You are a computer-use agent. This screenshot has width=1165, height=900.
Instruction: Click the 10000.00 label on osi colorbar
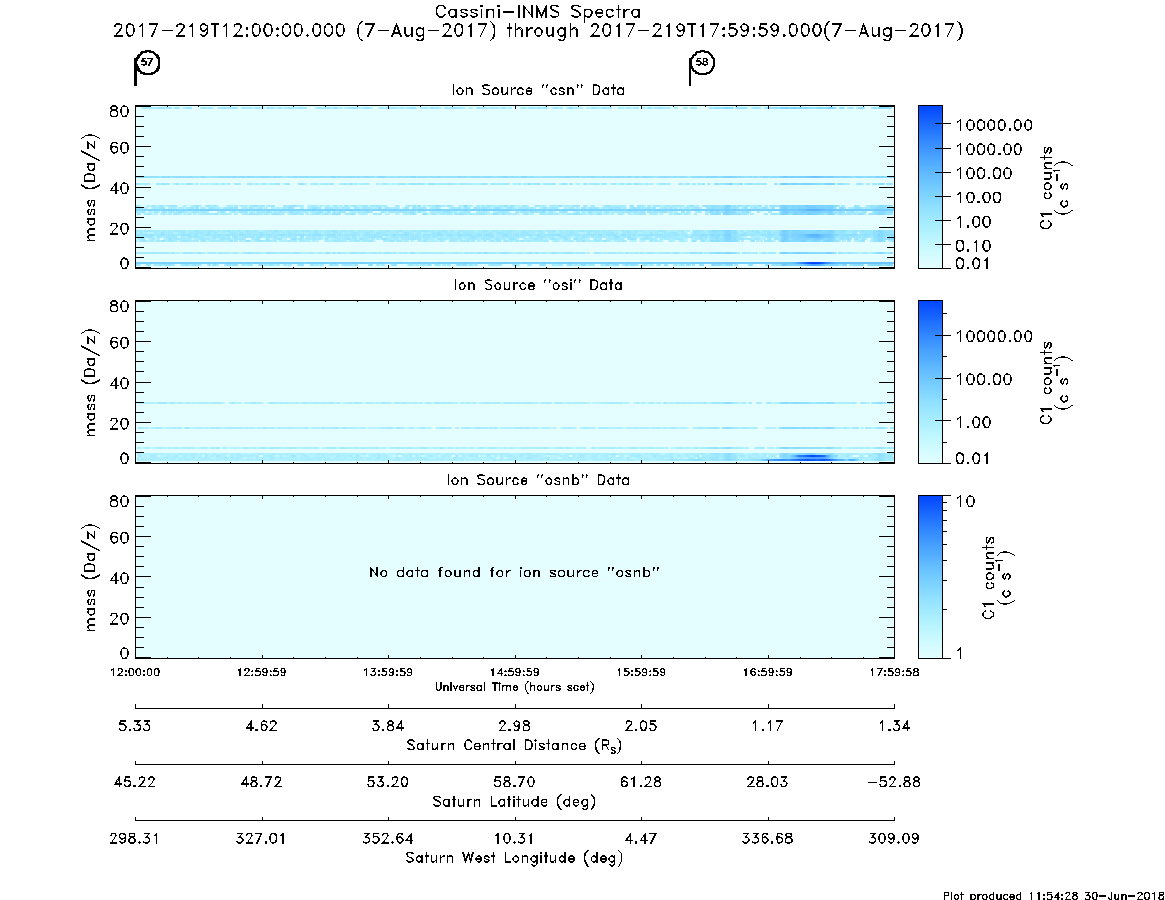[994, 336]
